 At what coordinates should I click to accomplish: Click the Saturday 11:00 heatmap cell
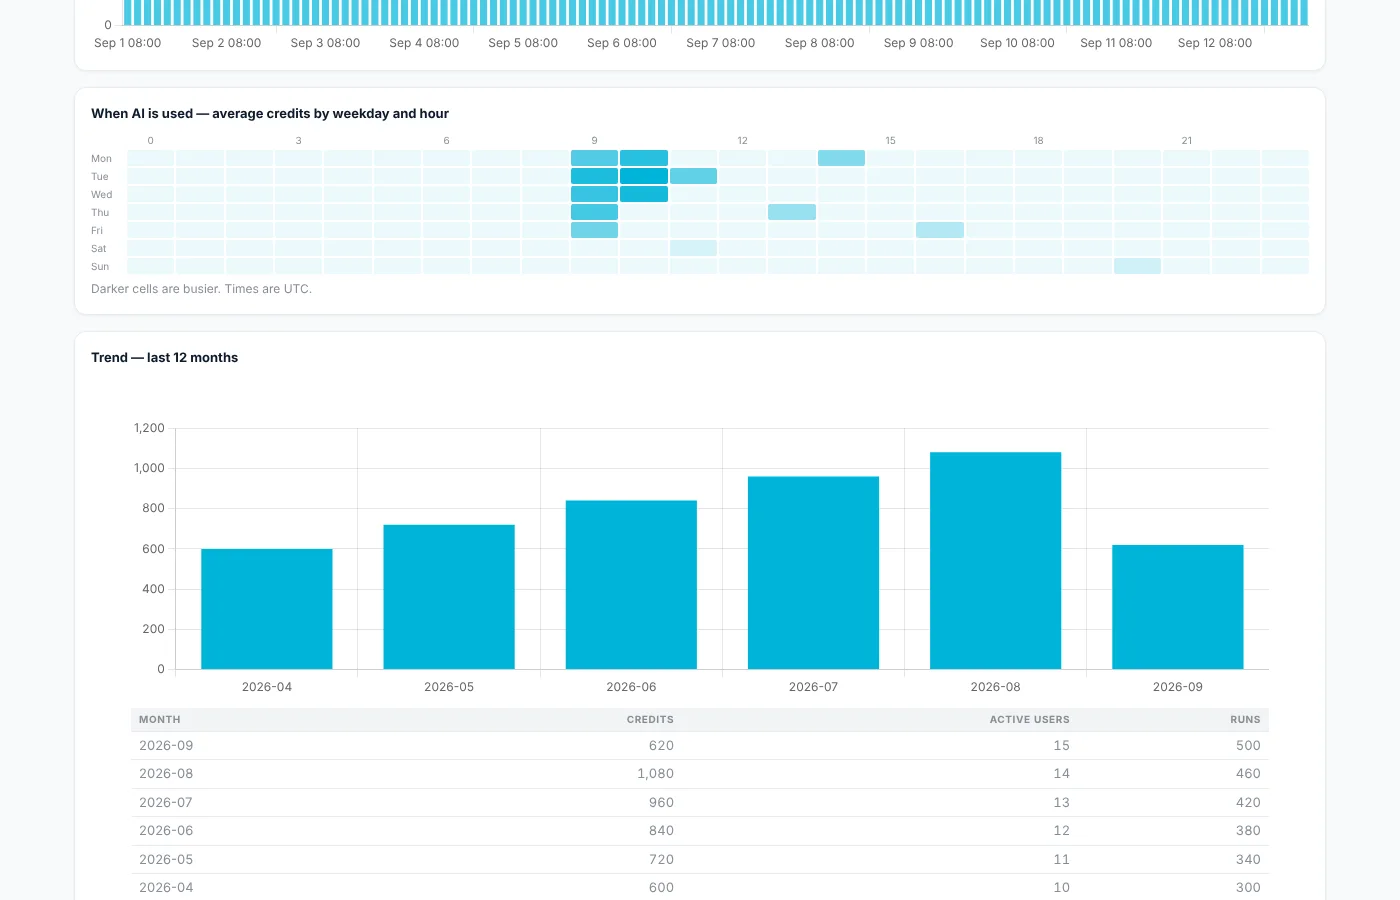click(x=693, y=248)
